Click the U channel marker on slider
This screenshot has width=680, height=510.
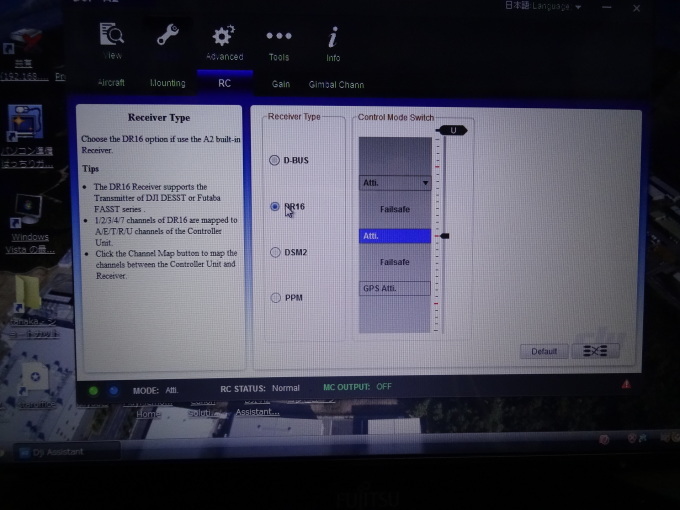pos(452,130)
